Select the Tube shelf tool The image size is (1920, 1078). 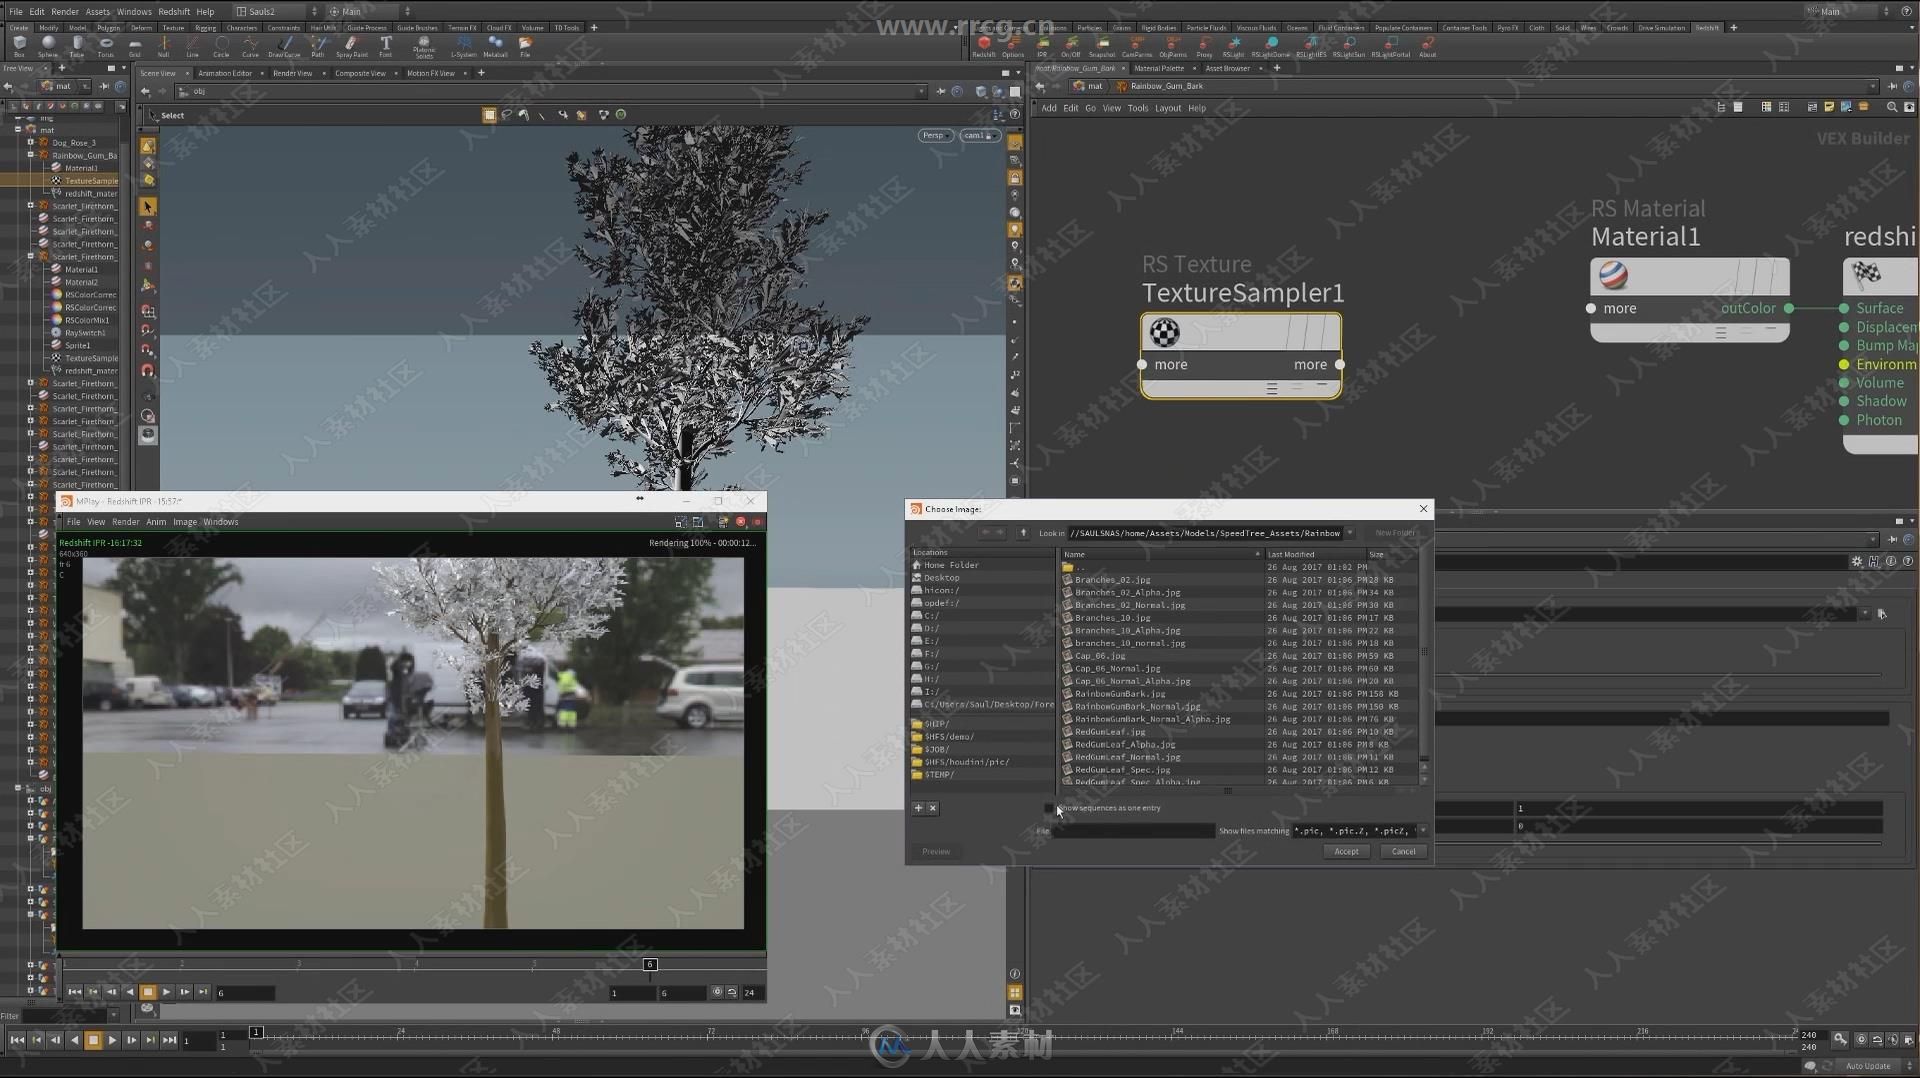coord(77,46)
